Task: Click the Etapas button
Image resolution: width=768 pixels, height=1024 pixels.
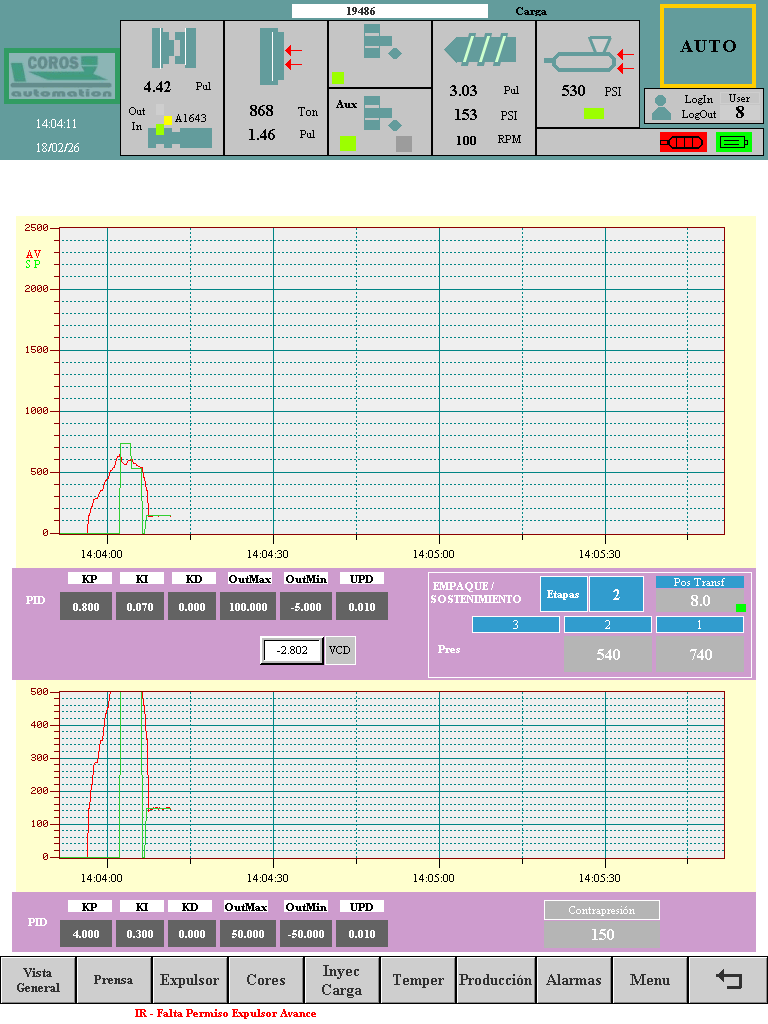Action: (x=563, y=594)
